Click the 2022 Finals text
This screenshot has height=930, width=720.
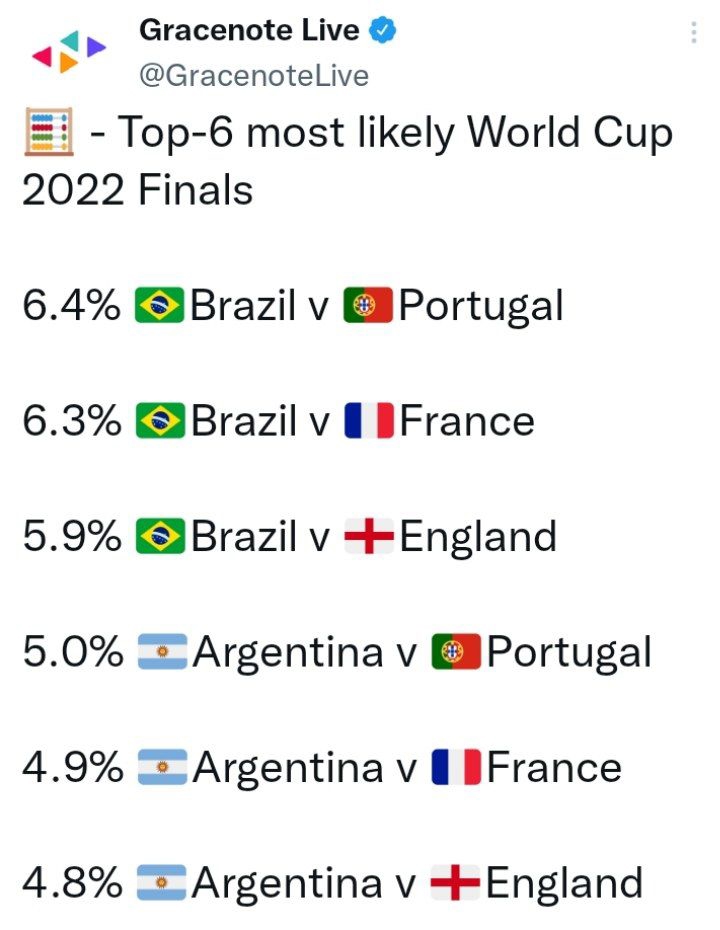click(x=138, y=190)
